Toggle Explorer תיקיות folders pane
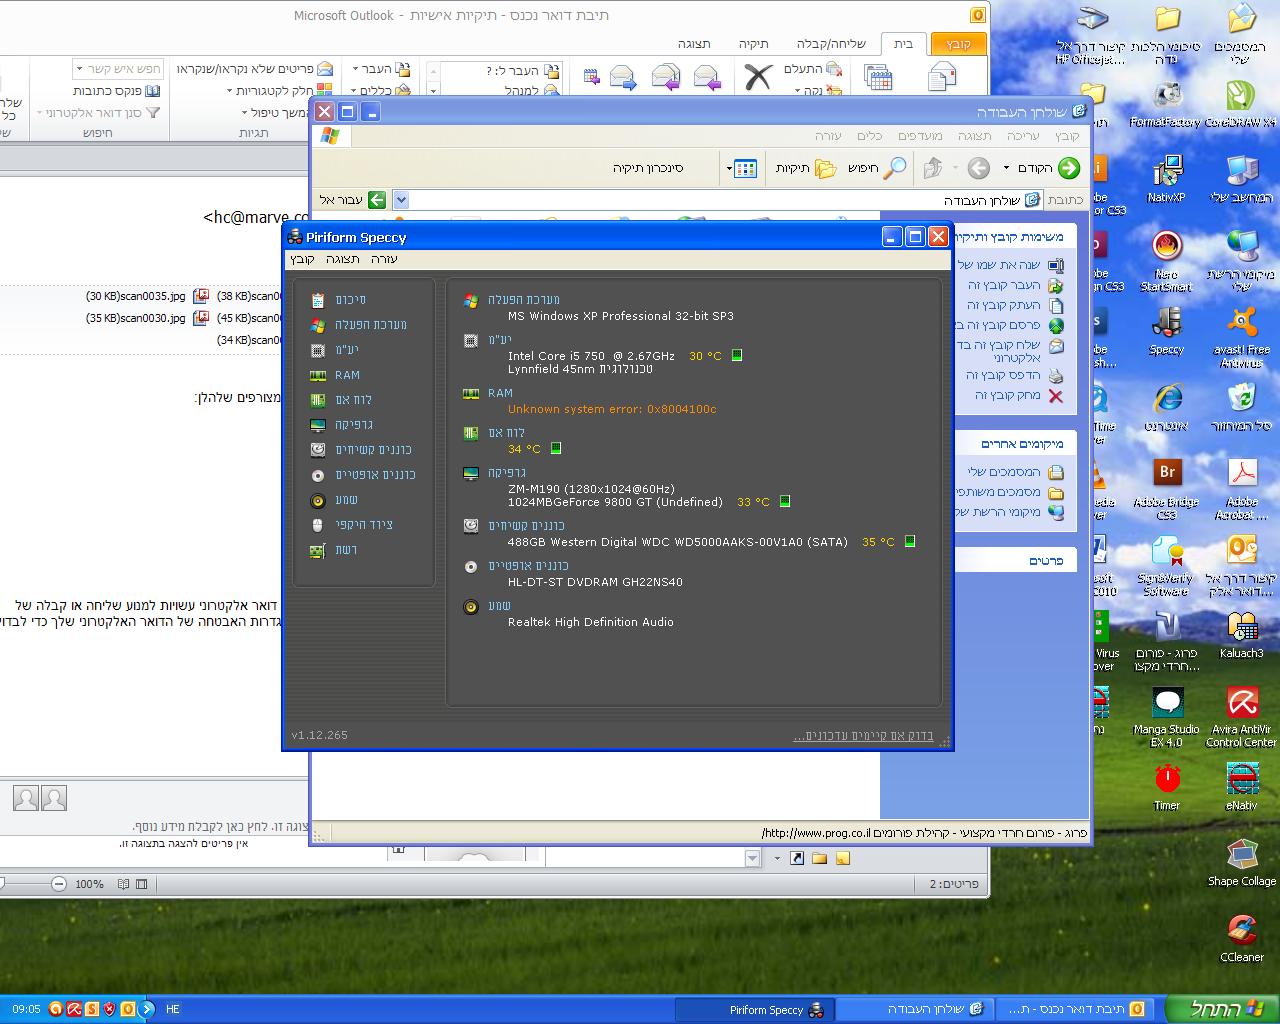This screenshot has height=1024, width=1280. [x=806, y=168]
